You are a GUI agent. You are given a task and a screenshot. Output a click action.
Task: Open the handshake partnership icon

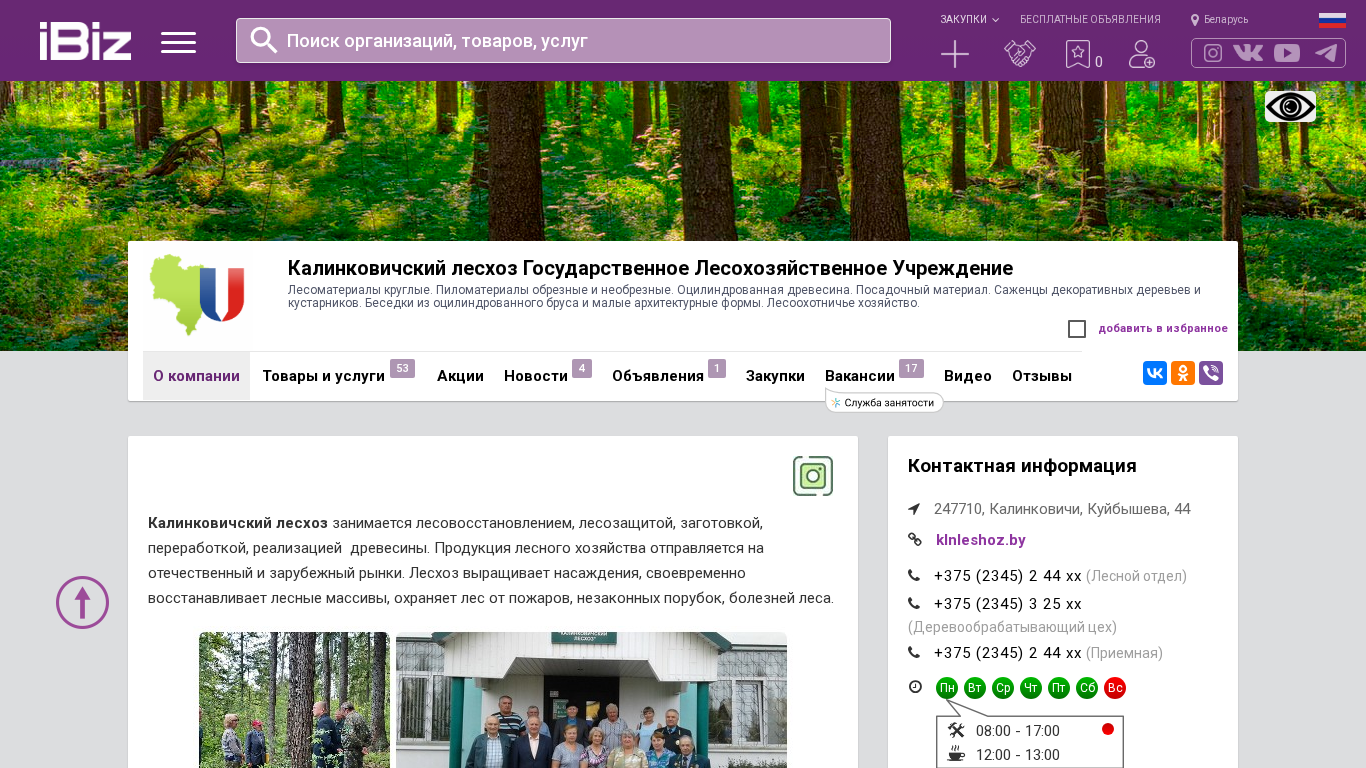(x=1019, y=54)
